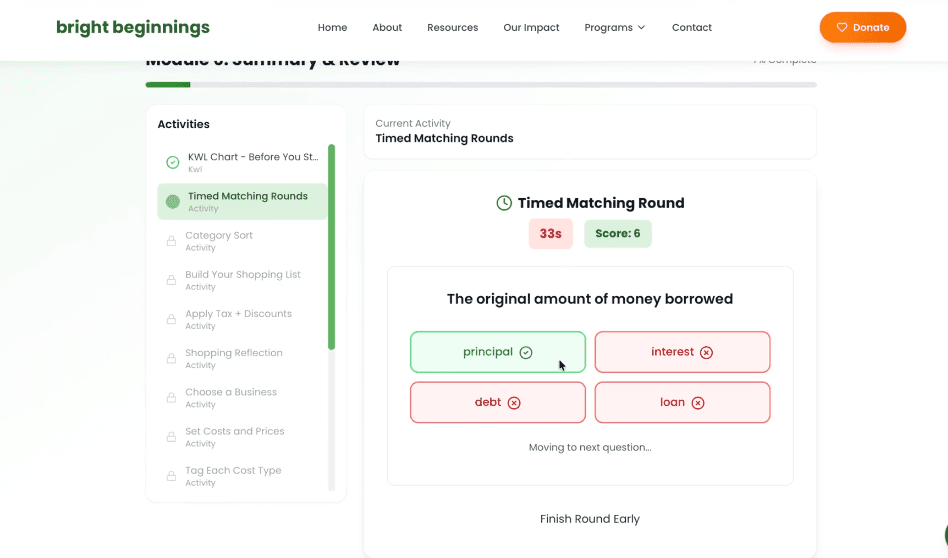Select the debt answer option
This screenshot has width=948, height=558.
coord(497,402)
